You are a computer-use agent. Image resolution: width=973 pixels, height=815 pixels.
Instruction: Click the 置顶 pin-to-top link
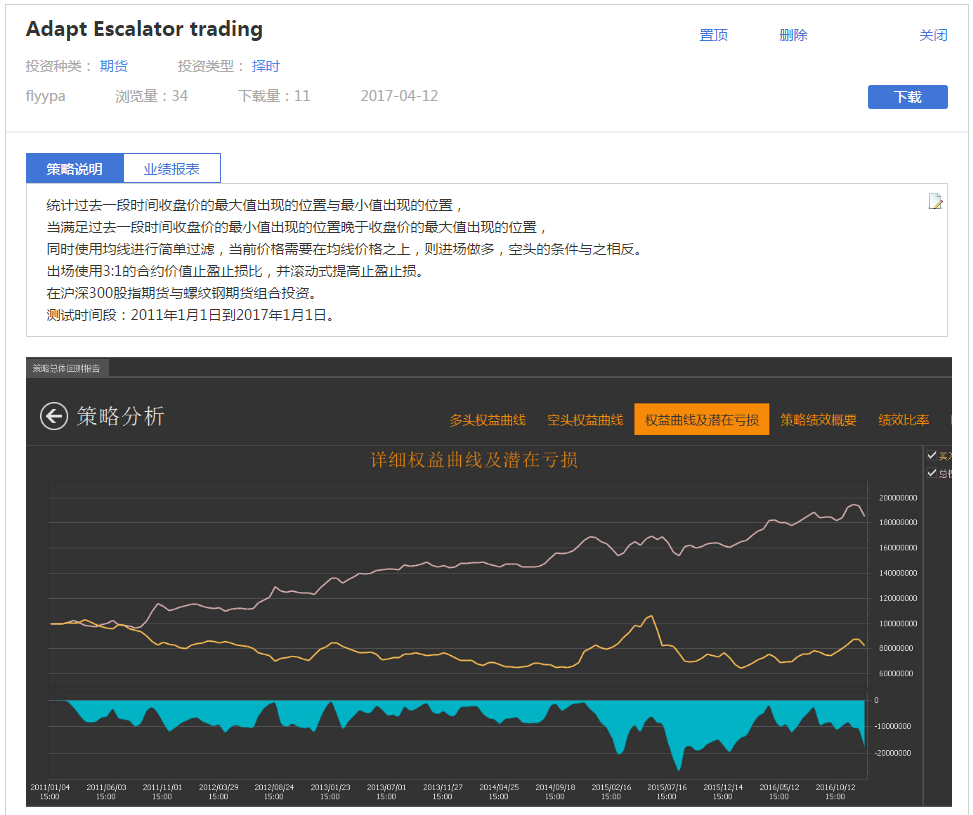(714, 35)
